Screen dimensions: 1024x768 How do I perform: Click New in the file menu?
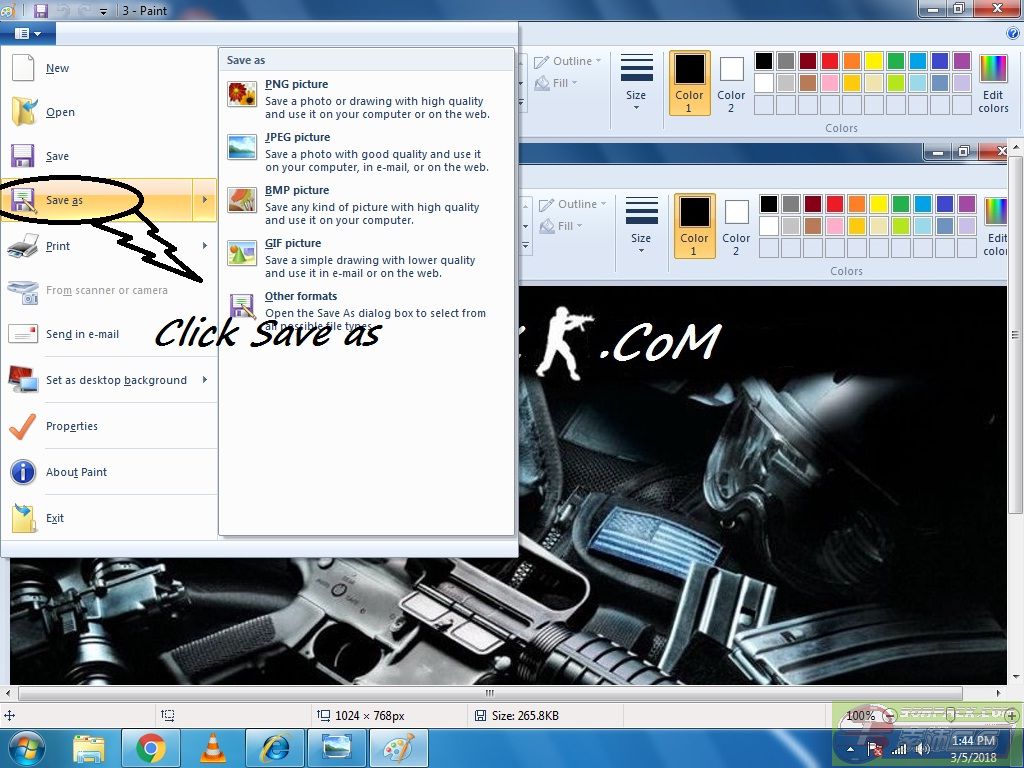click(57, 68)
